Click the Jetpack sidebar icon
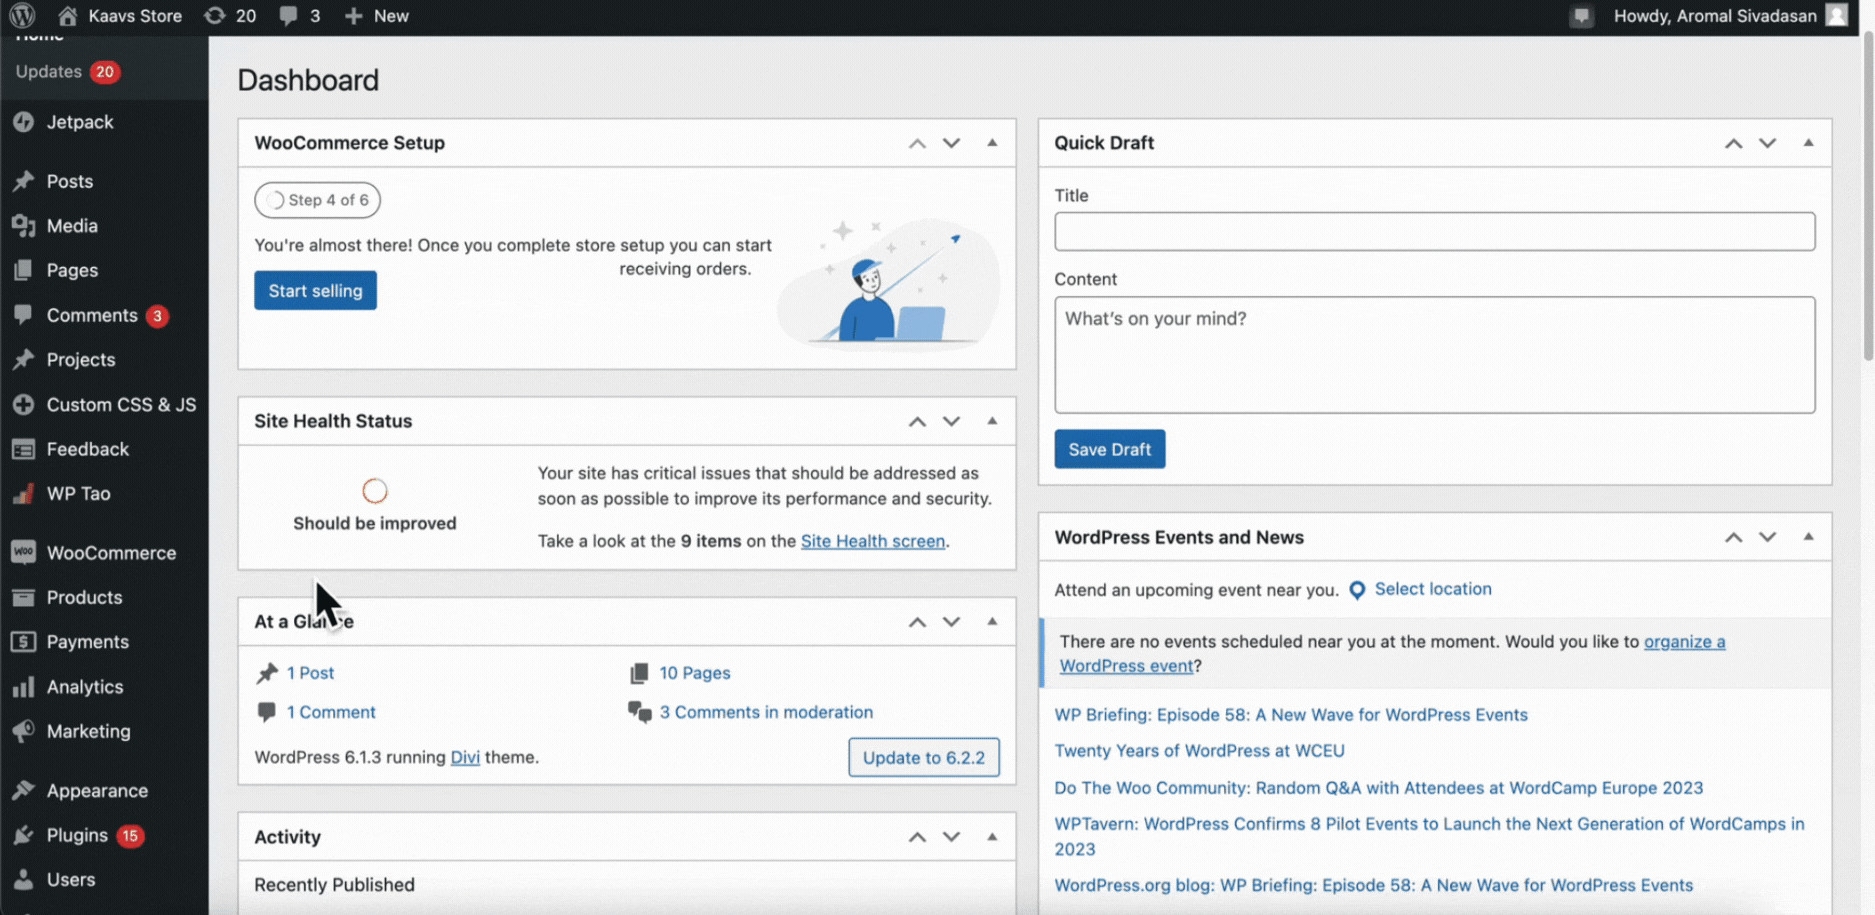Viewport: 1875px width, 915px height. pyautogui.click(x=23, y=122)
